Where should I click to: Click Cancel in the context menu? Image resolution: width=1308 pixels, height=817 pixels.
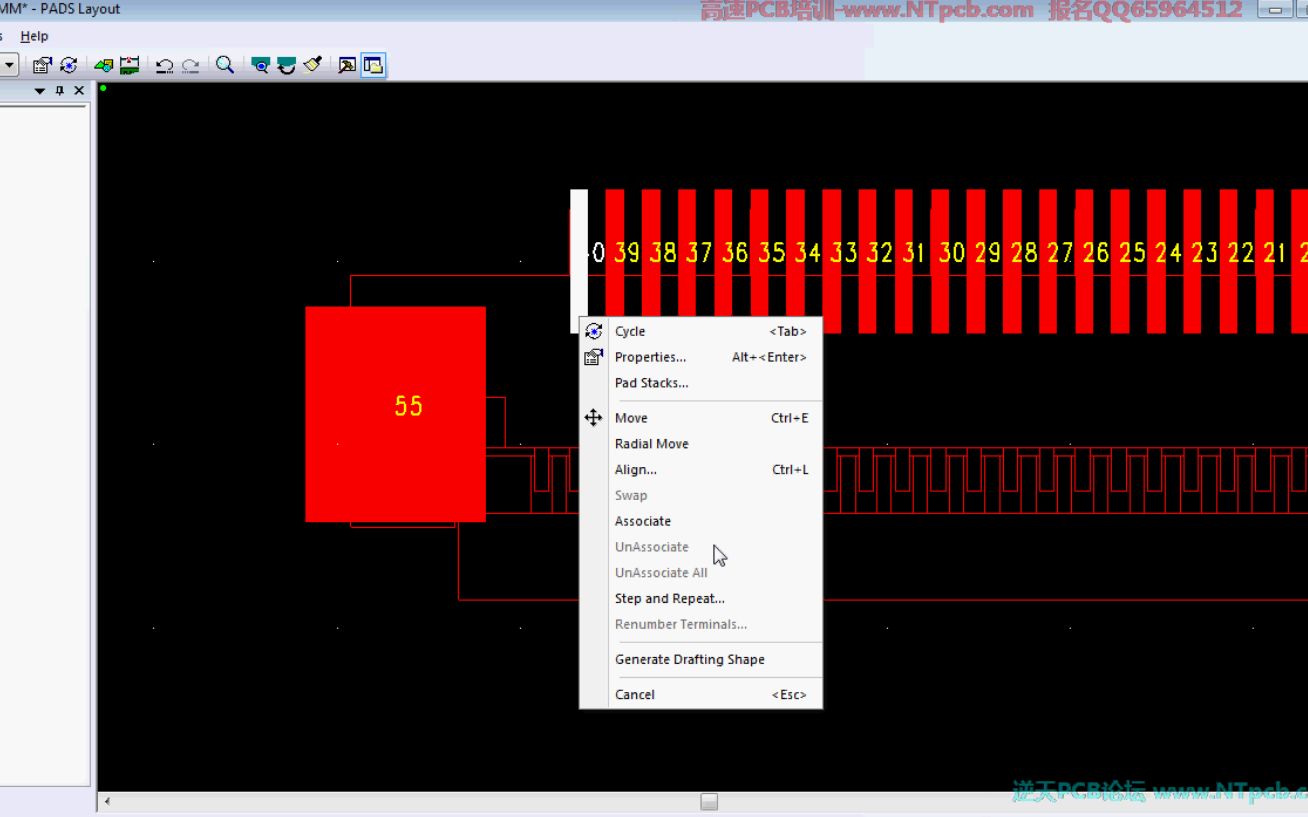tap(635, 694)
